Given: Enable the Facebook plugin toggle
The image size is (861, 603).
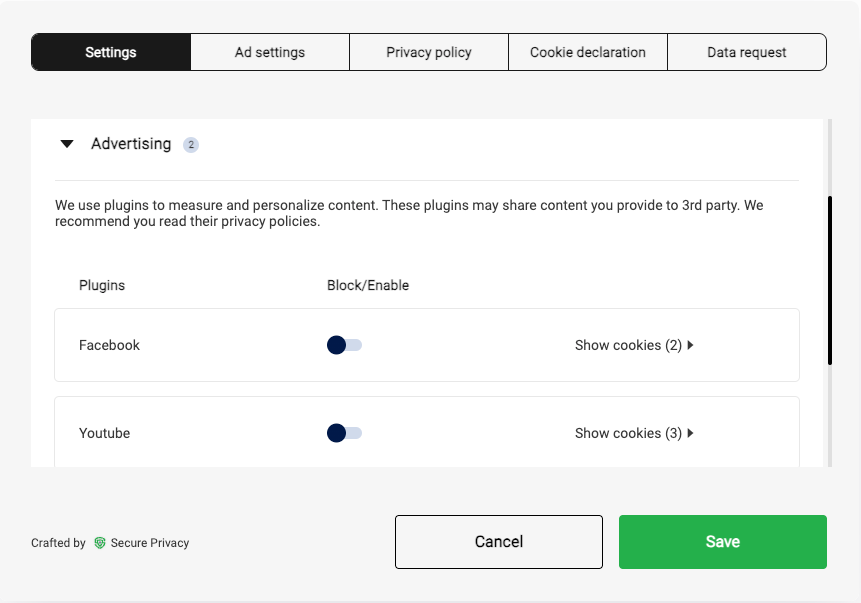Looking at the screenshot, I should [x=344, y=345].
